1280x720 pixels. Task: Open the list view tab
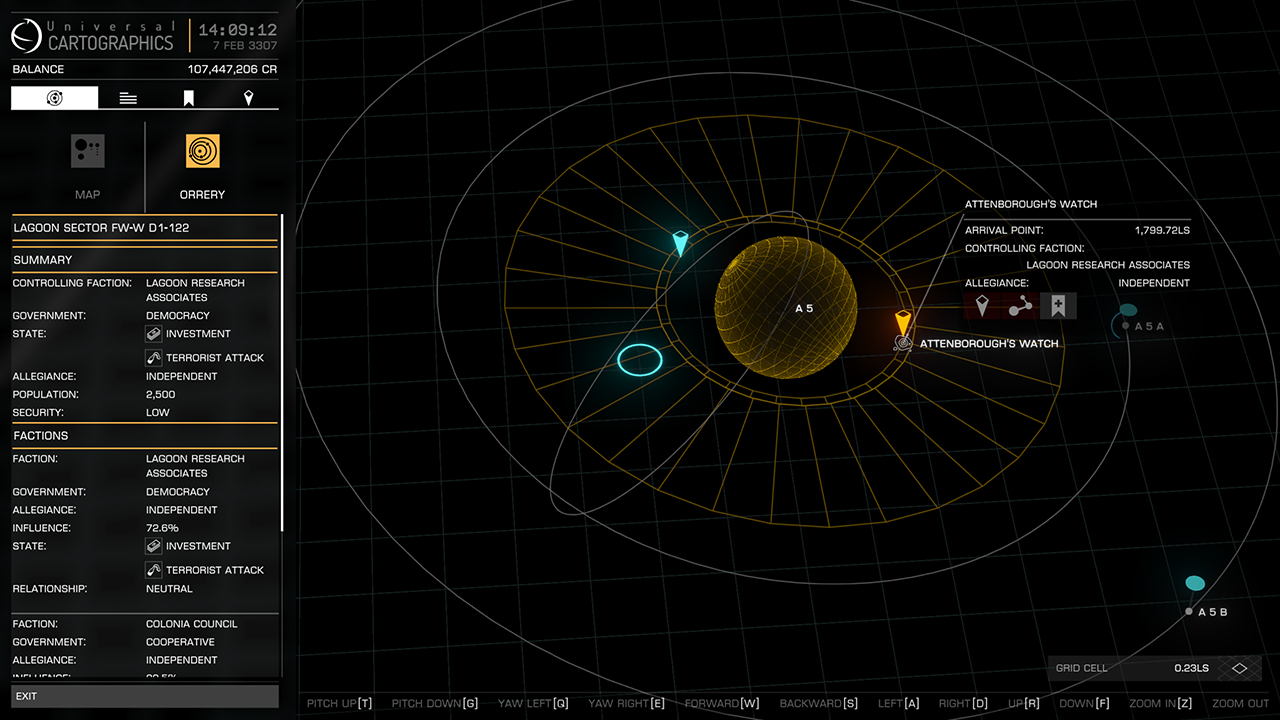[128, 98]
